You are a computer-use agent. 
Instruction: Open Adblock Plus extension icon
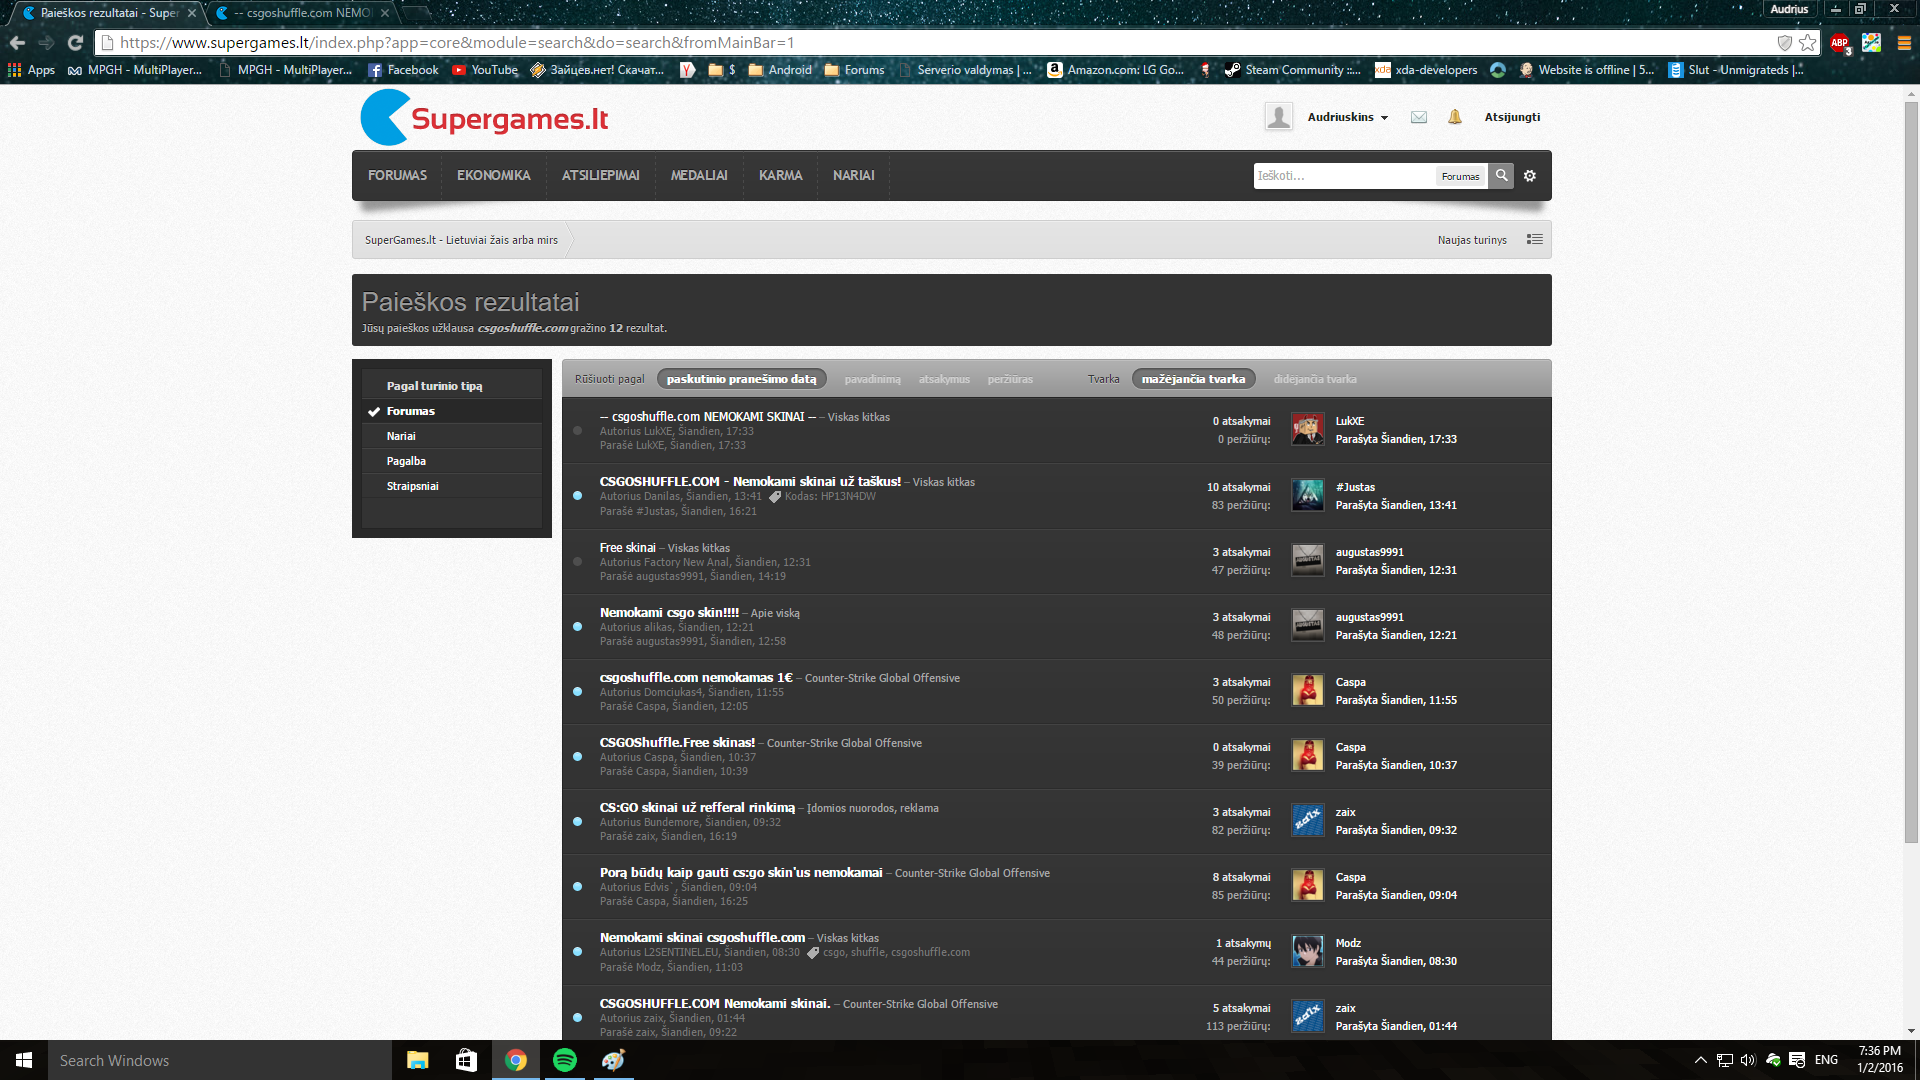coord(1840,42)
